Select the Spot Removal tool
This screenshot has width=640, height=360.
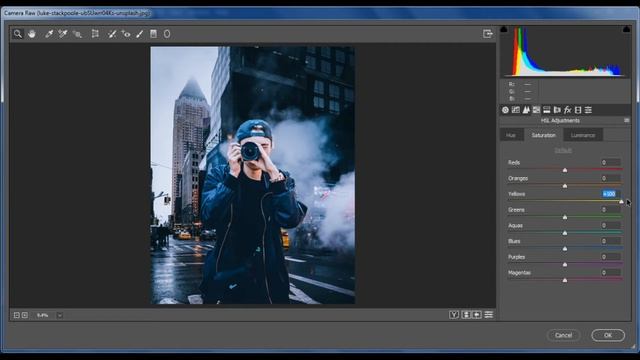click(112, 34)
